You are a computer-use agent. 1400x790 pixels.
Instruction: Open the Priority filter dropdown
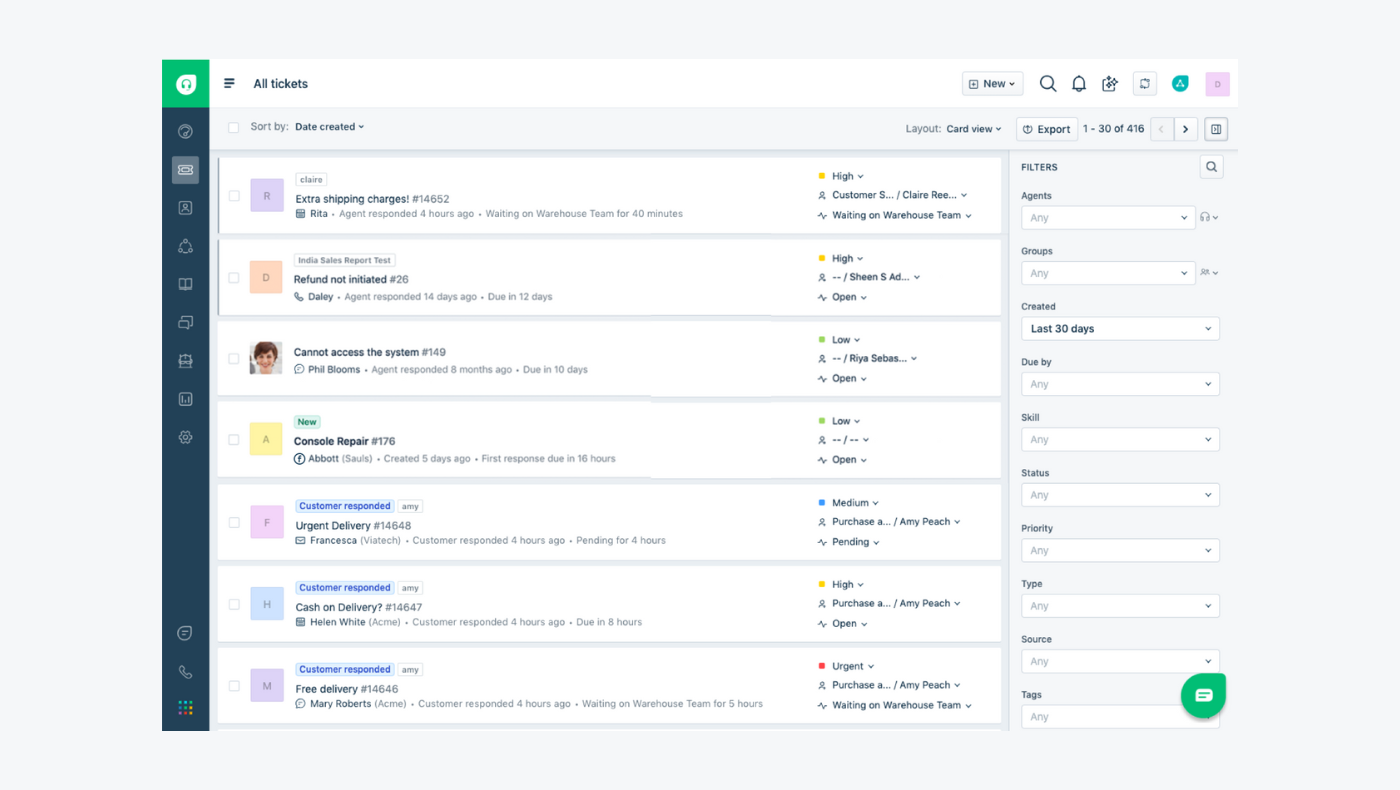pyautogui.click(x=1120, y=550)
